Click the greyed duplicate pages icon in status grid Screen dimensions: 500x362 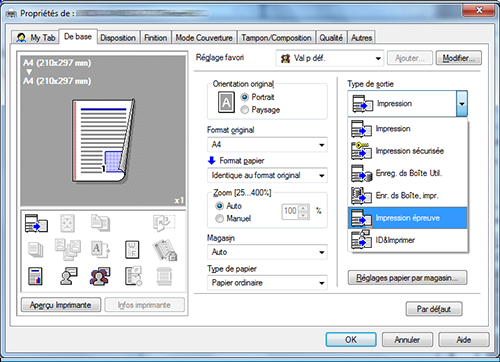(x=100, y=223)
